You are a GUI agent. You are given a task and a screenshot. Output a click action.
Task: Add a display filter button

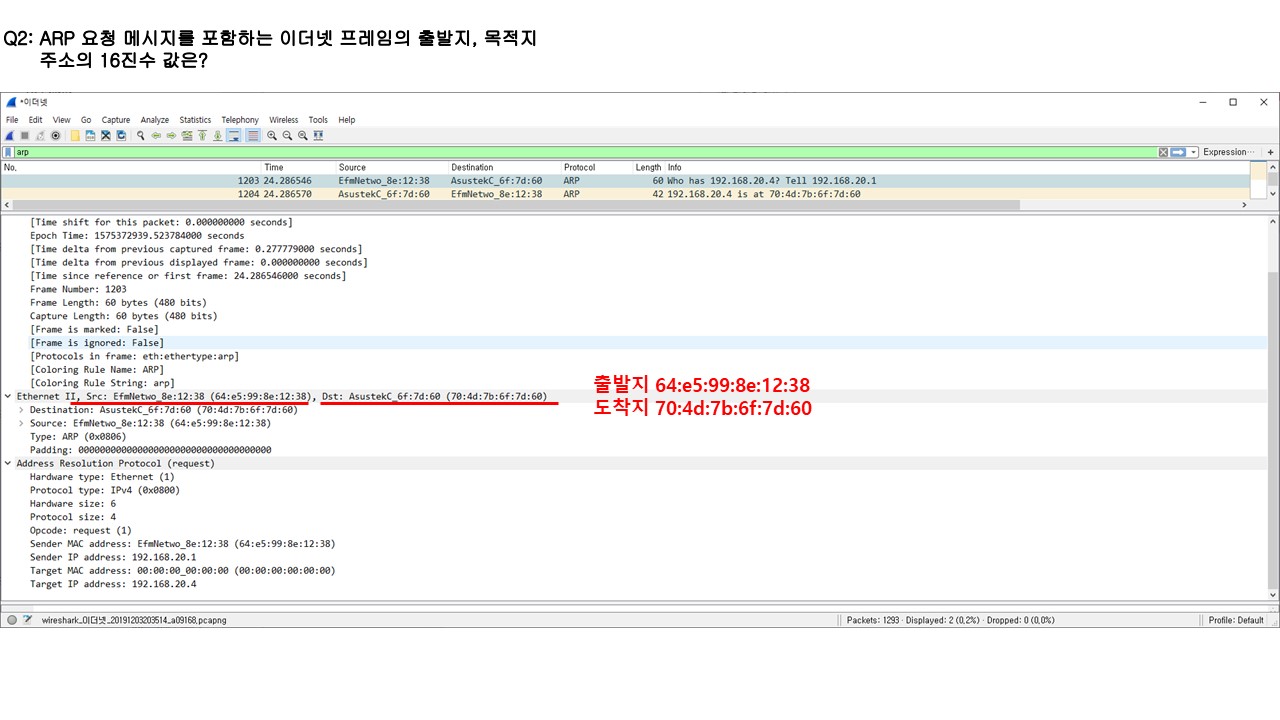(x=1271, y=152)
